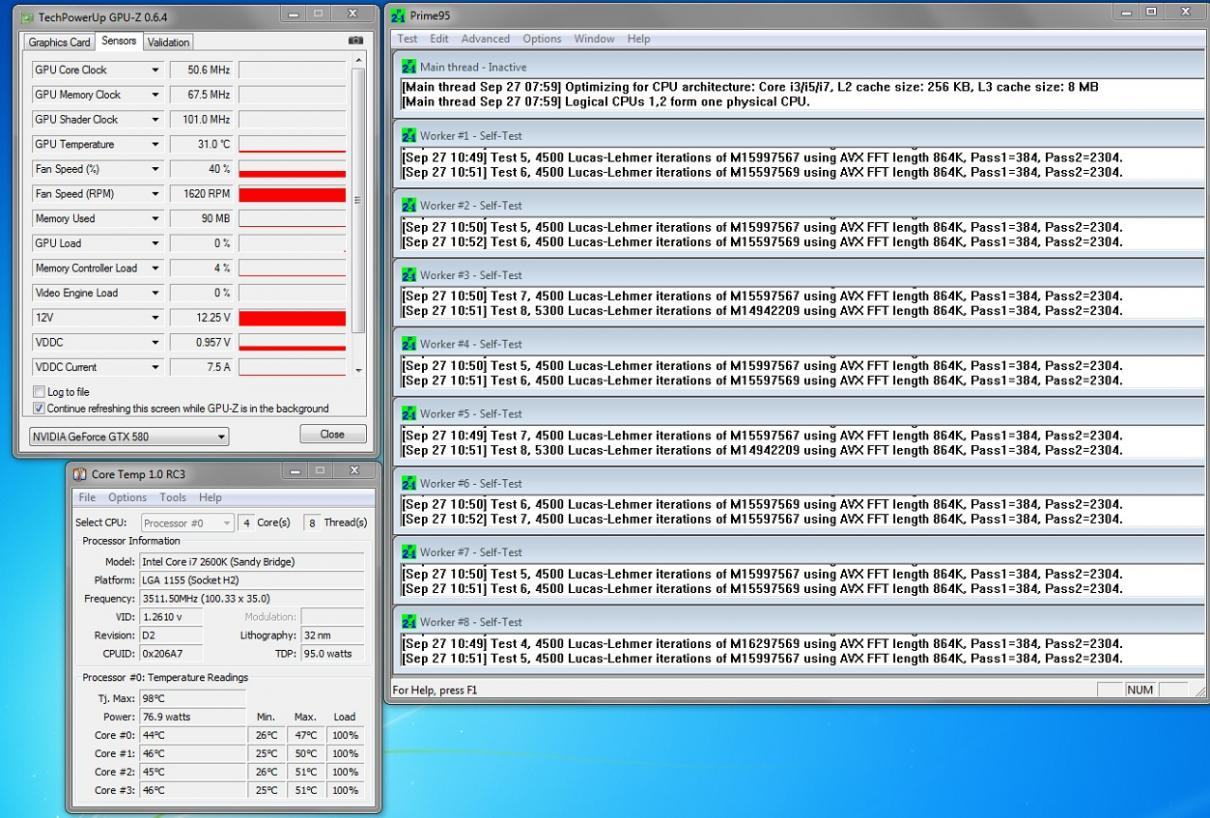Viewport: 1210px width, 818px height.
Task: Click the Frequency field 3511.50MHz
Action: pos(251,598)
